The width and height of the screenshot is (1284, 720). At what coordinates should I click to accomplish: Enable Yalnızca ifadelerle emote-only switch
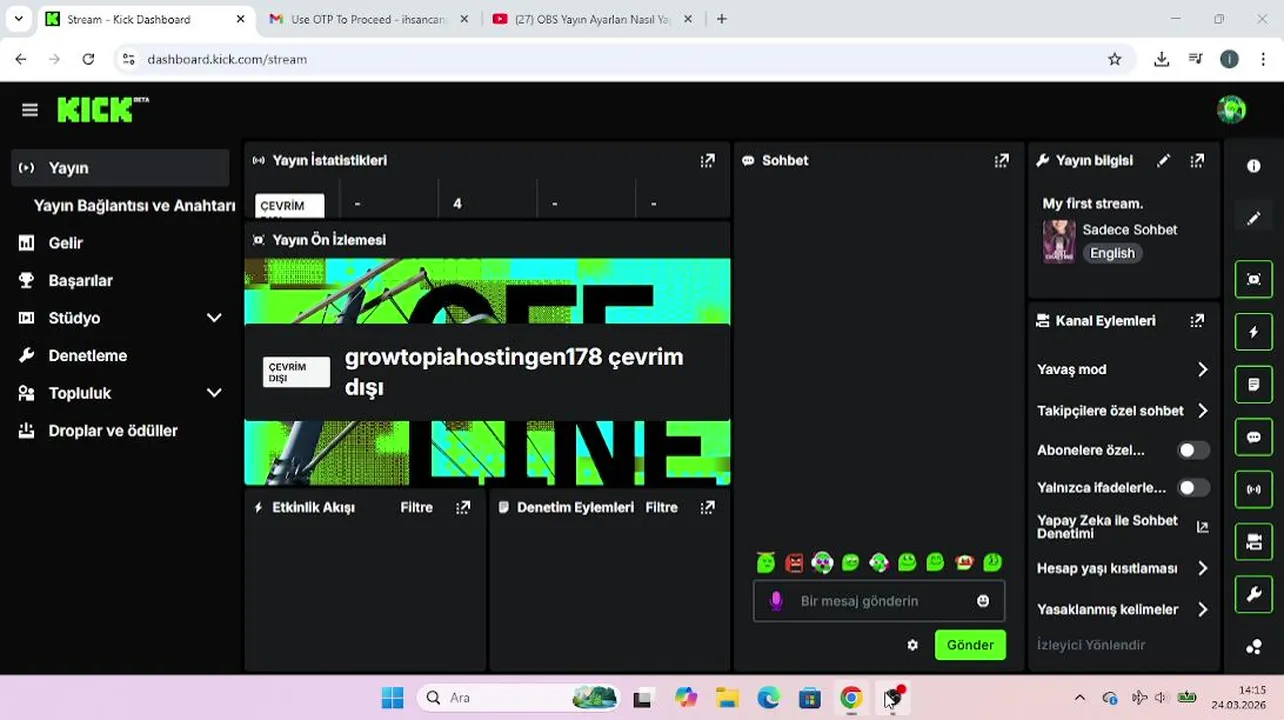pos(1193,488)
